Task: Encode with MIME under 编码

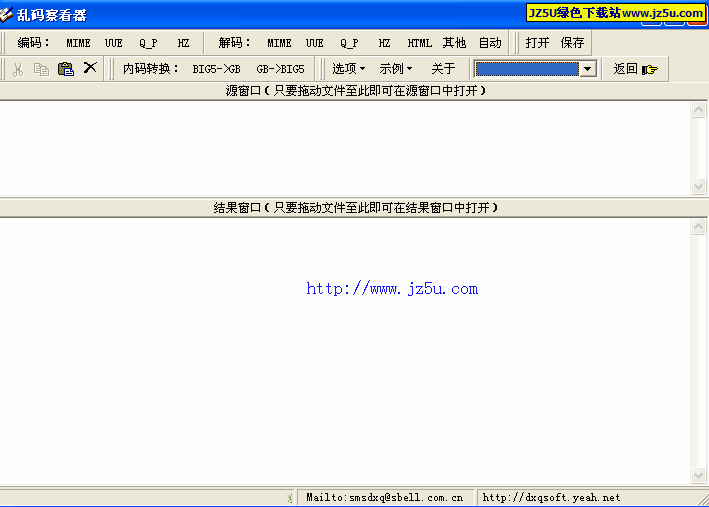Action: [78, 43]
